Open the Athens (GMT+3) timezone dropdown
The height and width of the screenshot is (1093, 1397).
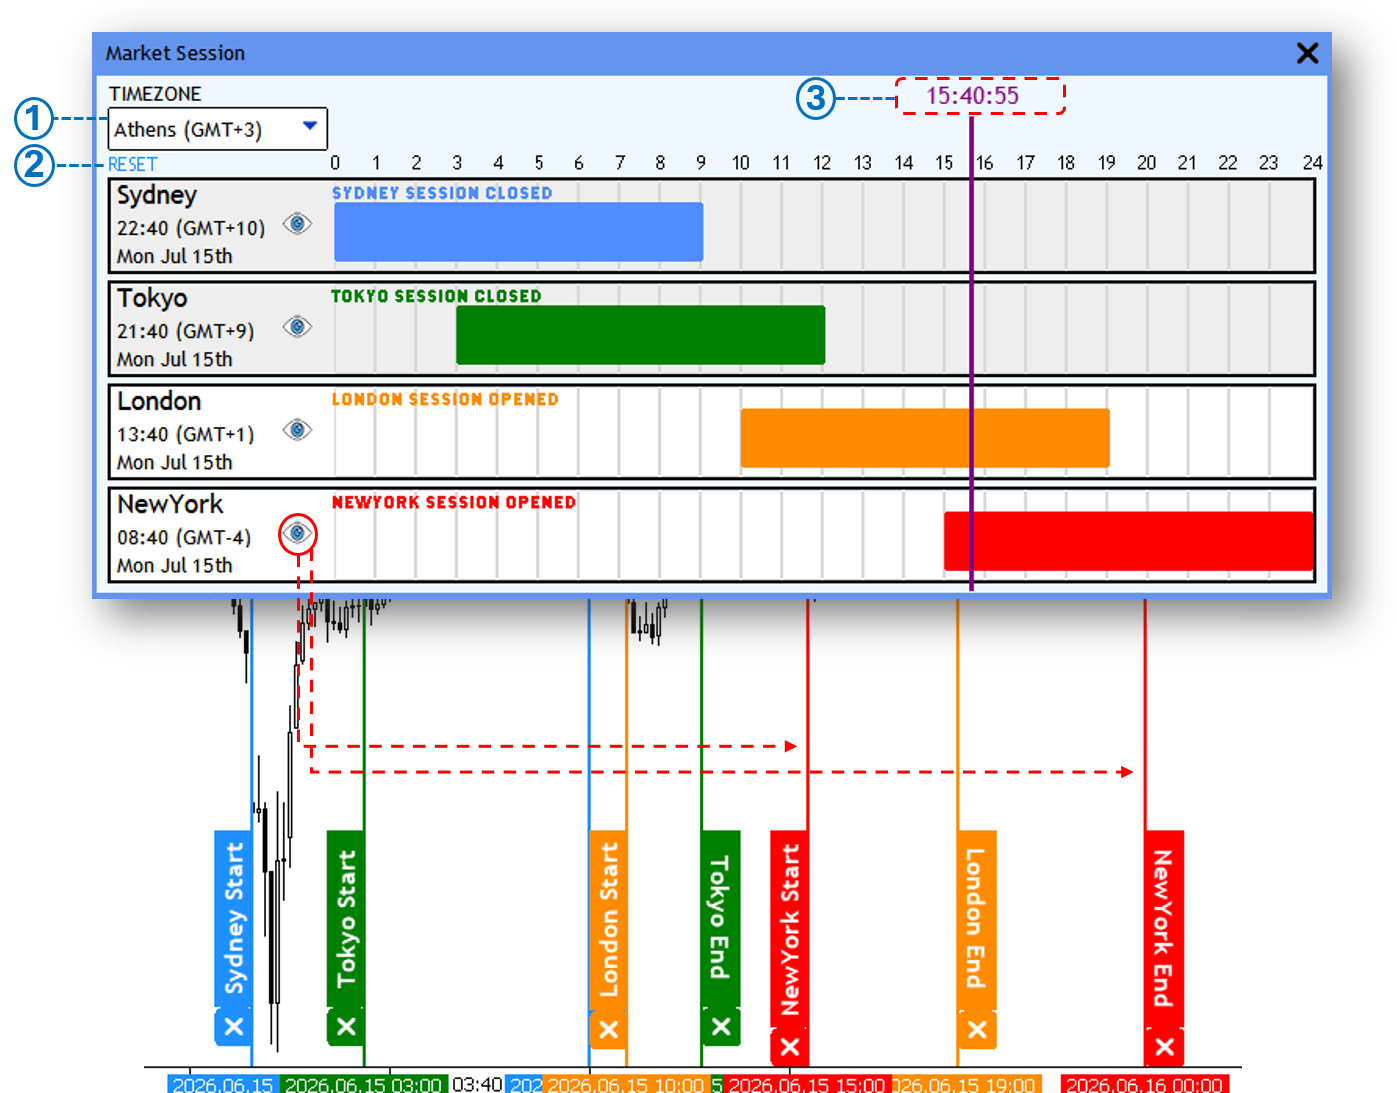click(x=218, y=129)
